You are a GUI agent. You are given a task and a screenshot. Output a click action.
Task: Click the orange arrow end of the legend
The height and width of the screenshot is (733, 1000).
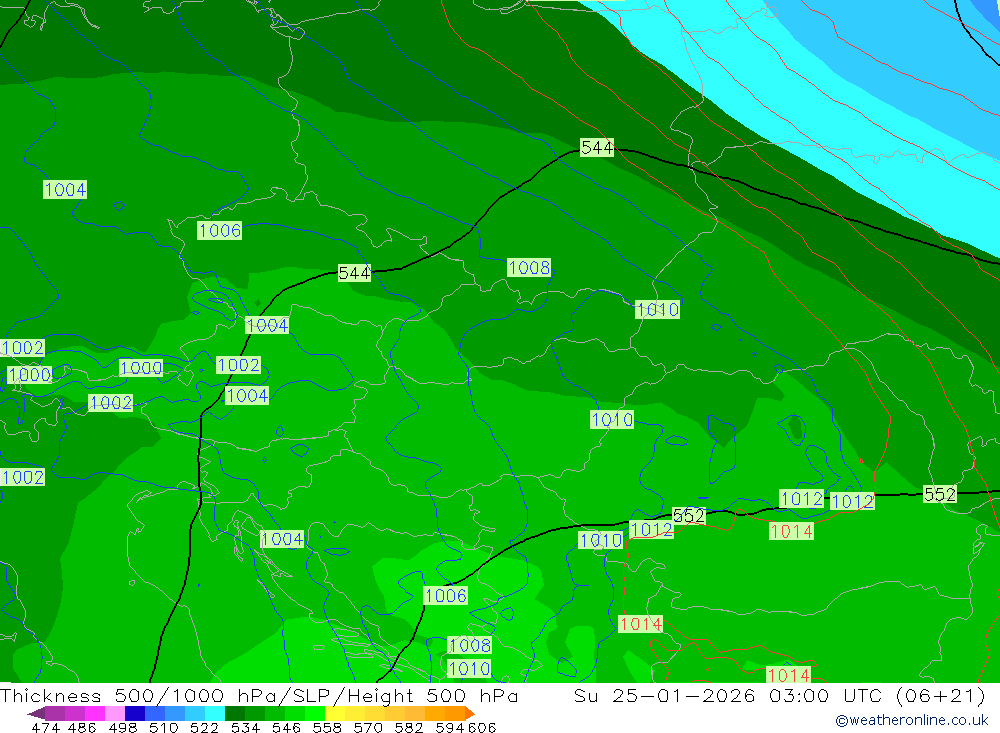click(x=470, y=713)
